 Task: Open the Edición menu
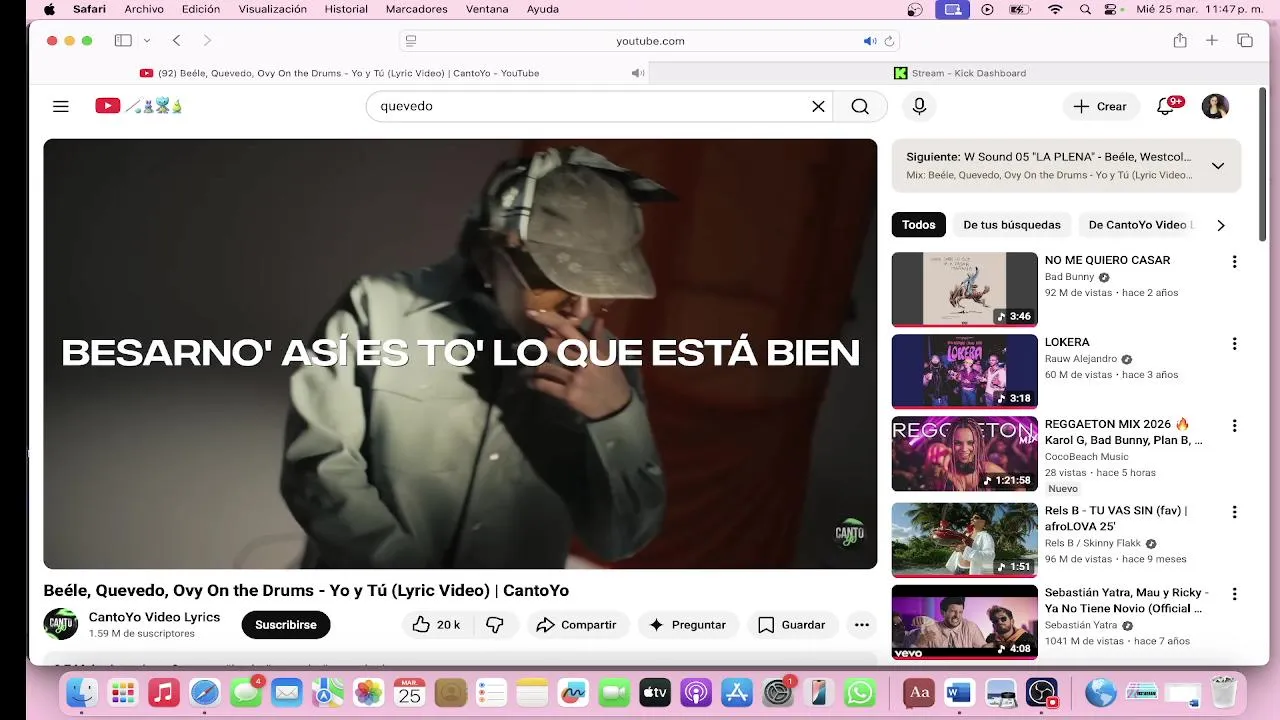tap(201, 9)
